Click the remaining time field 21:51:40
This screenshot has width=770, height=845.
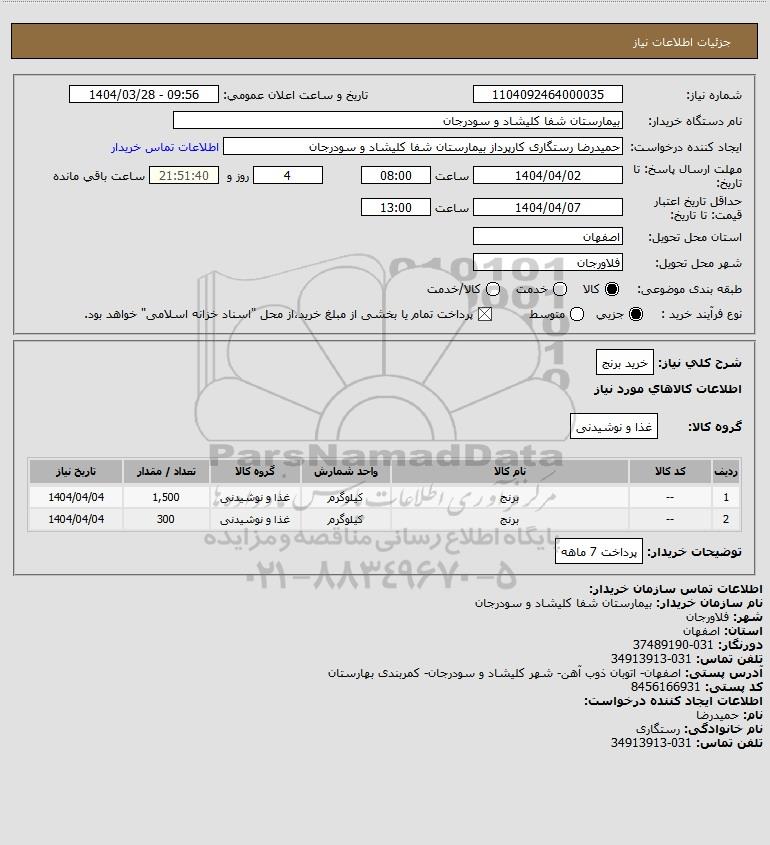tap(184, 175)
